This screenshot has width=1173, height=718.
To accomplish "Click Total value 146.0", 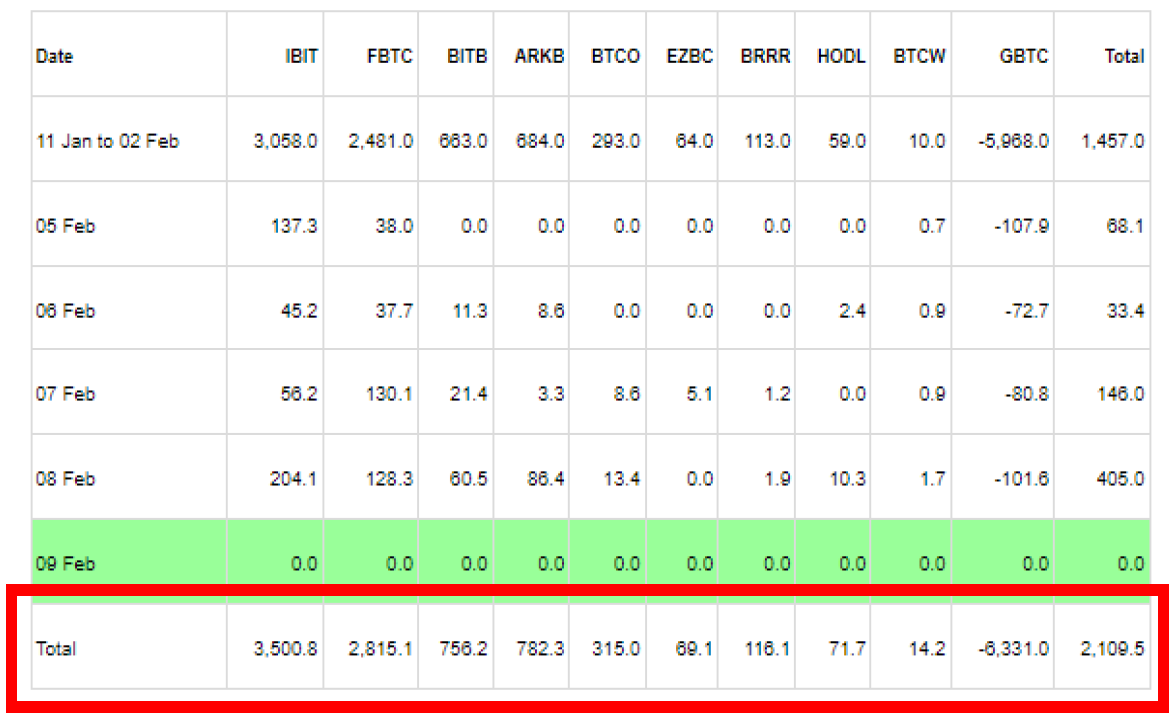I will (x=1121, y=394).
